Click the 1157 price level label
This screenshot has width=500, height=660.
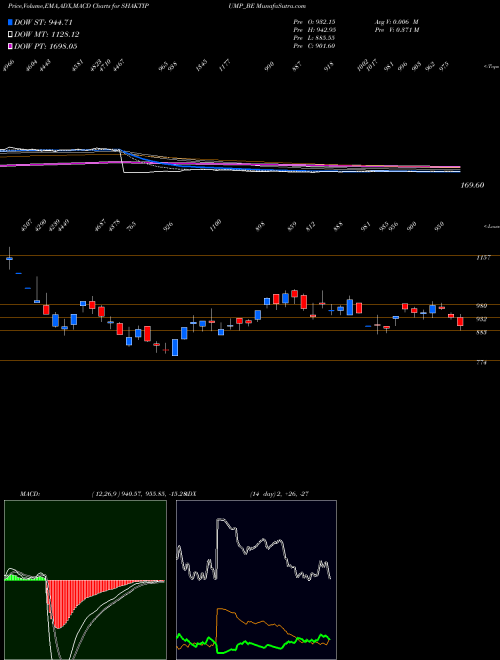pos(482,258)
